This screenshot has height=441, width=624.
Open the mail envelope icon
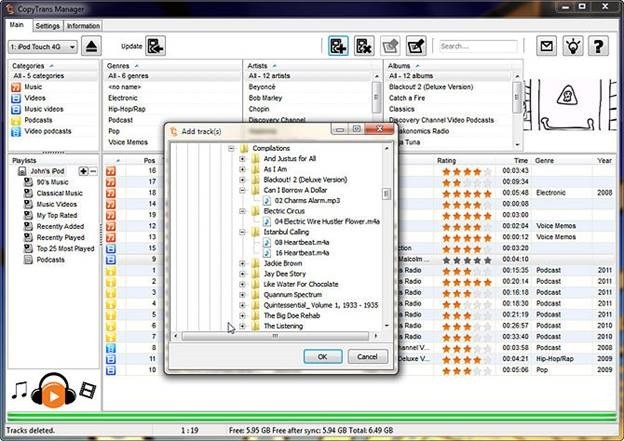coord(546,46)
